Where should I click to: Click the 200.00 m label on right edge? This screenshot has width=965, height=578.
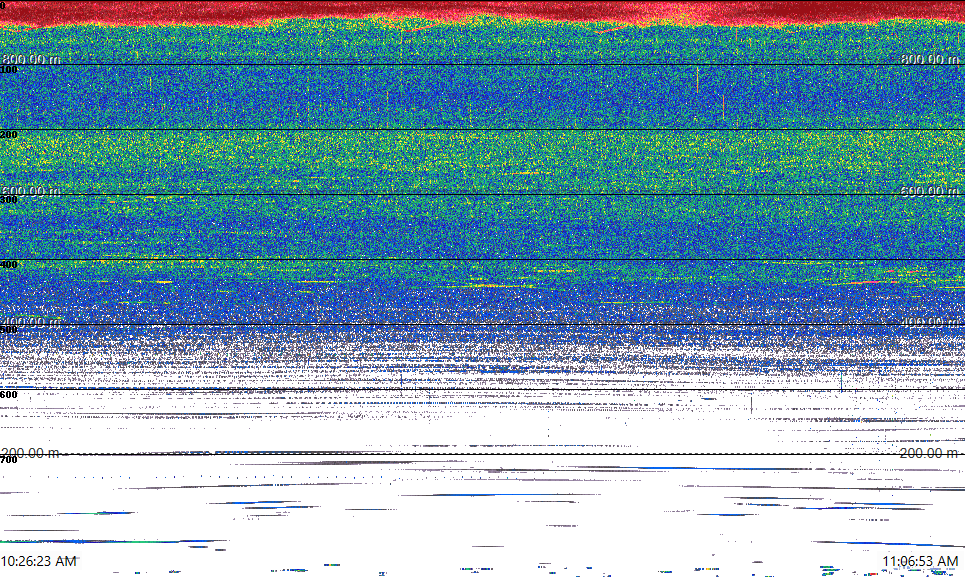[929, 454]
